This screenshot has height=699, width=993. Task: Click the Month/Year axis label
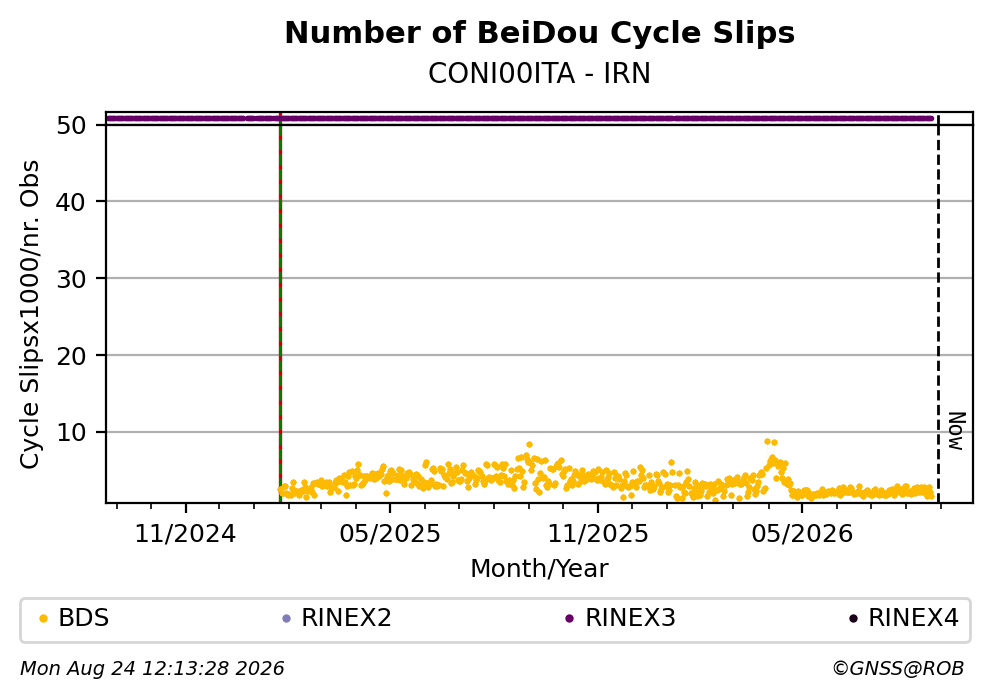[x=540, y=569]
